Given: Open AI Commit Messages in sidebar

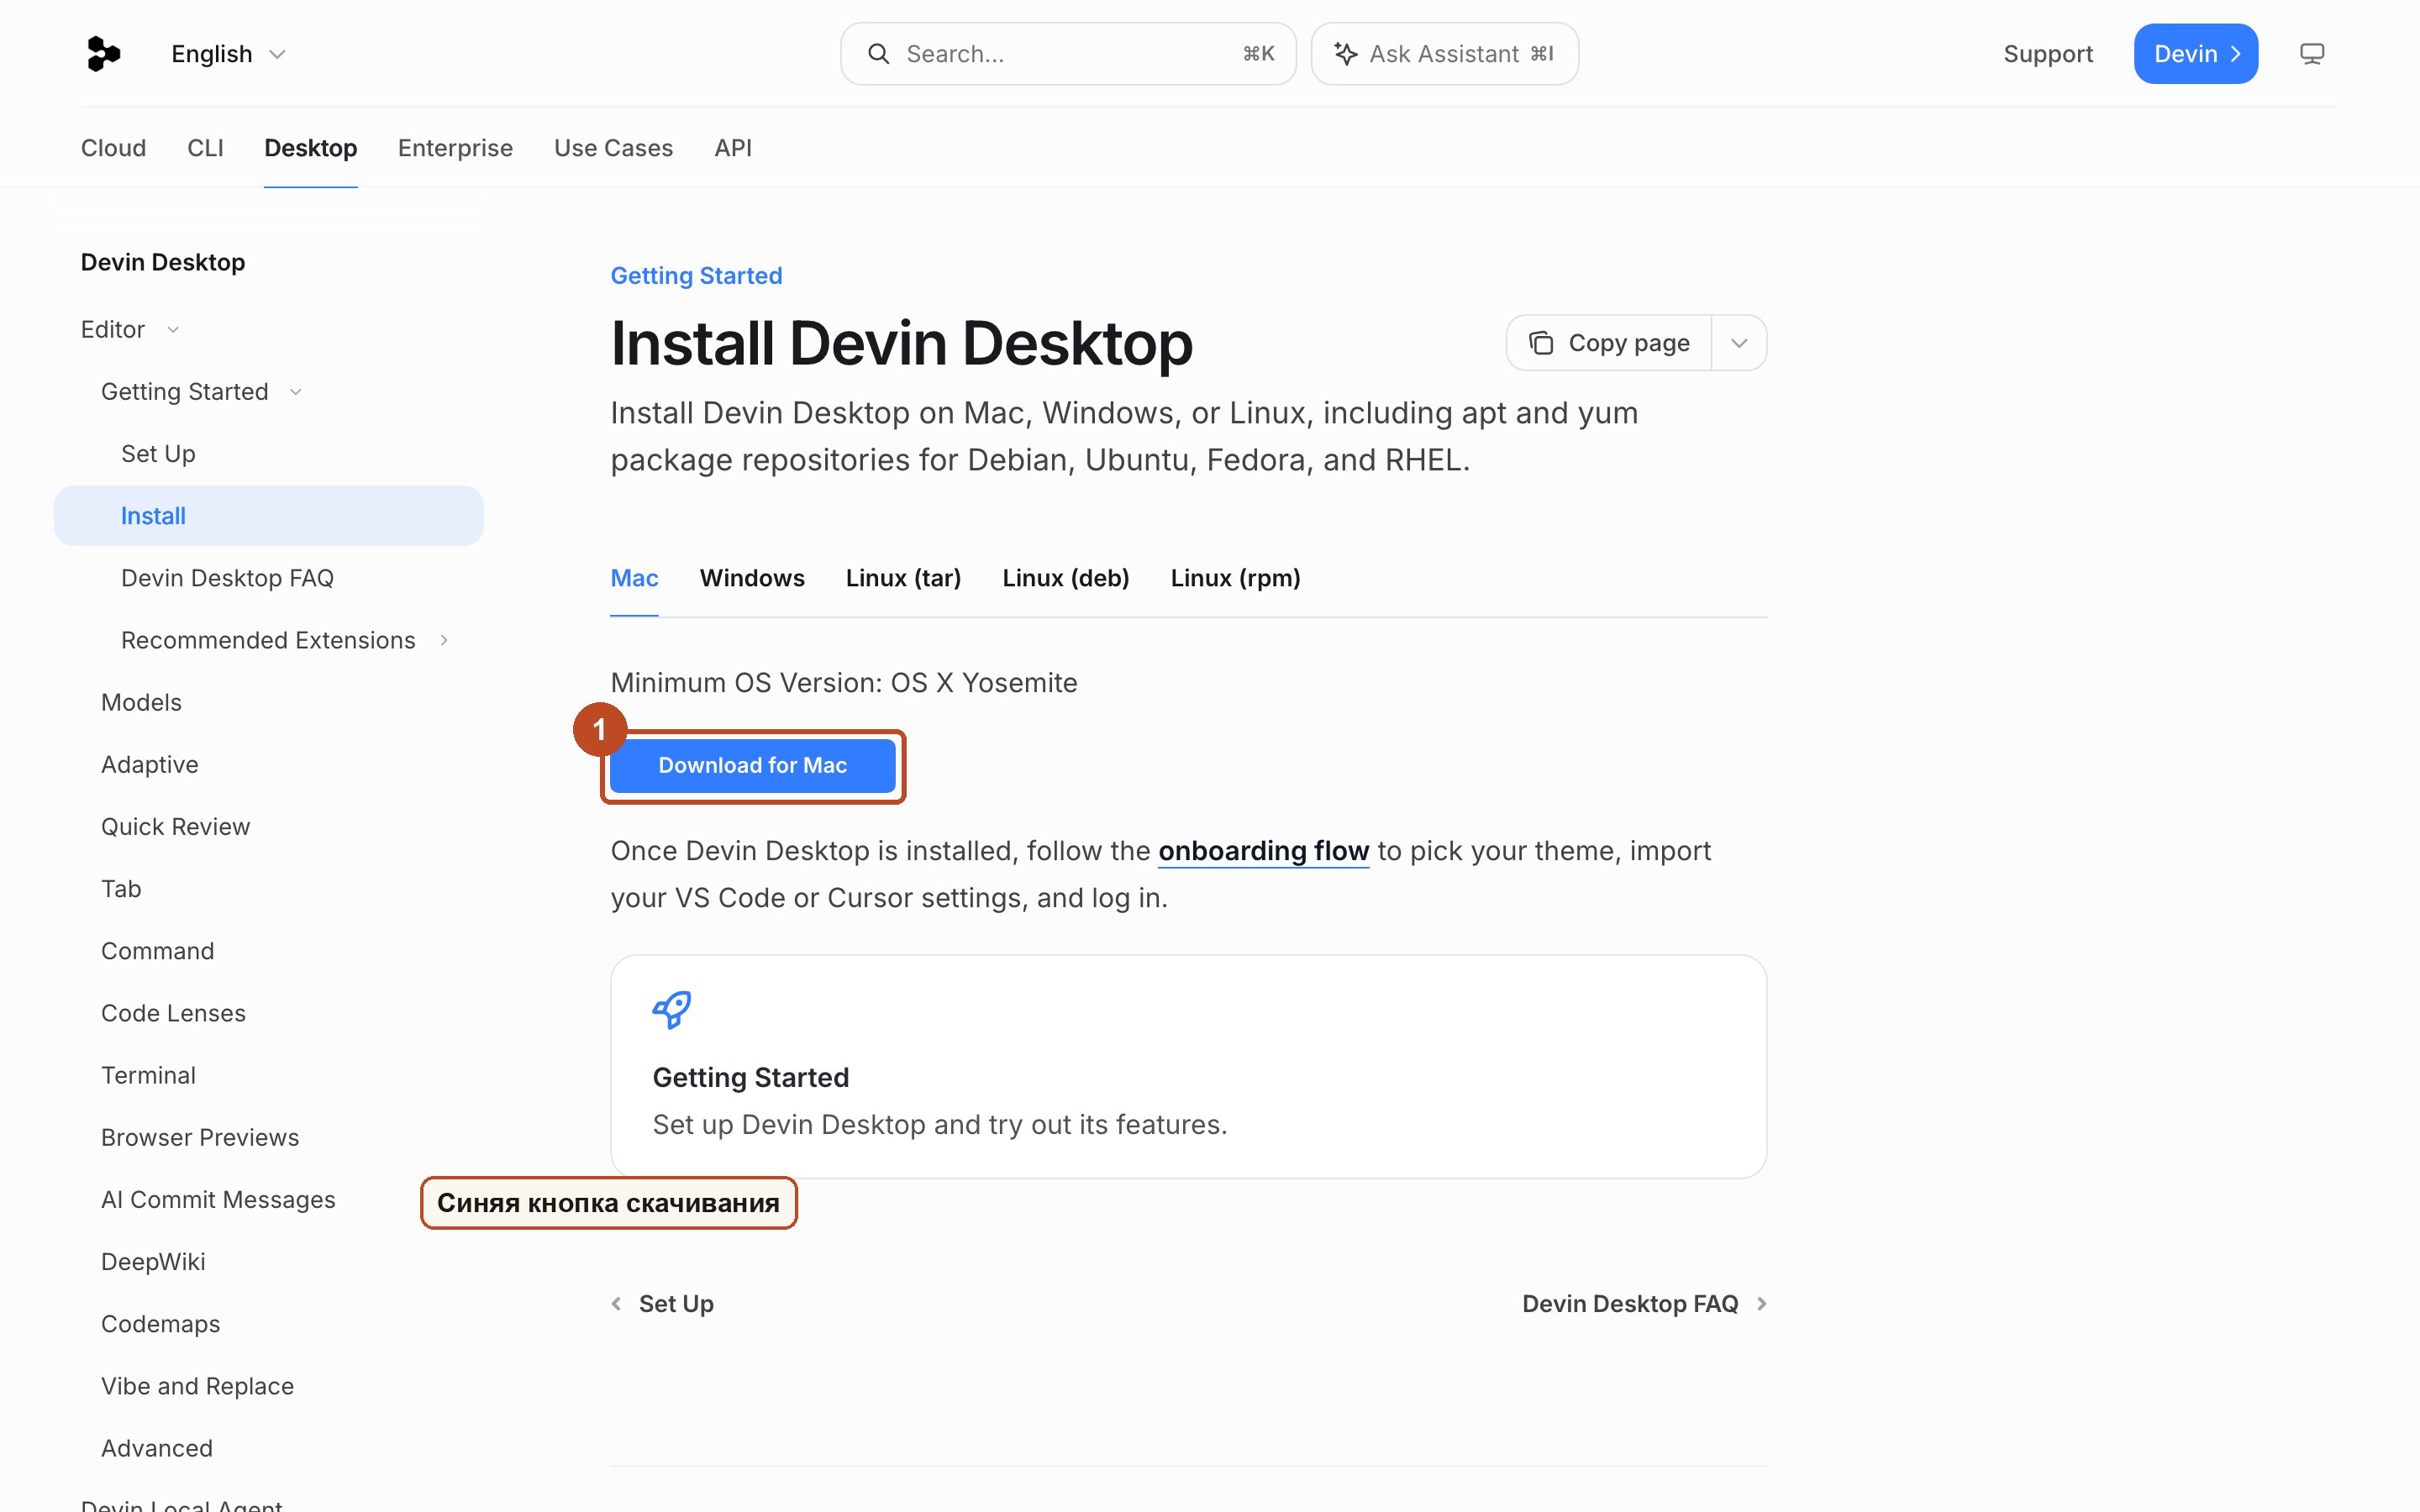Looking at the screenshot, I should [x=218, y=1200].
